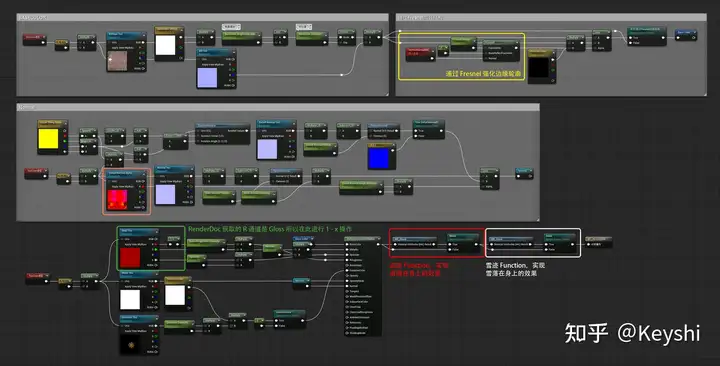
Task: Click white color preview right of white texture
Action: [175, 295]
